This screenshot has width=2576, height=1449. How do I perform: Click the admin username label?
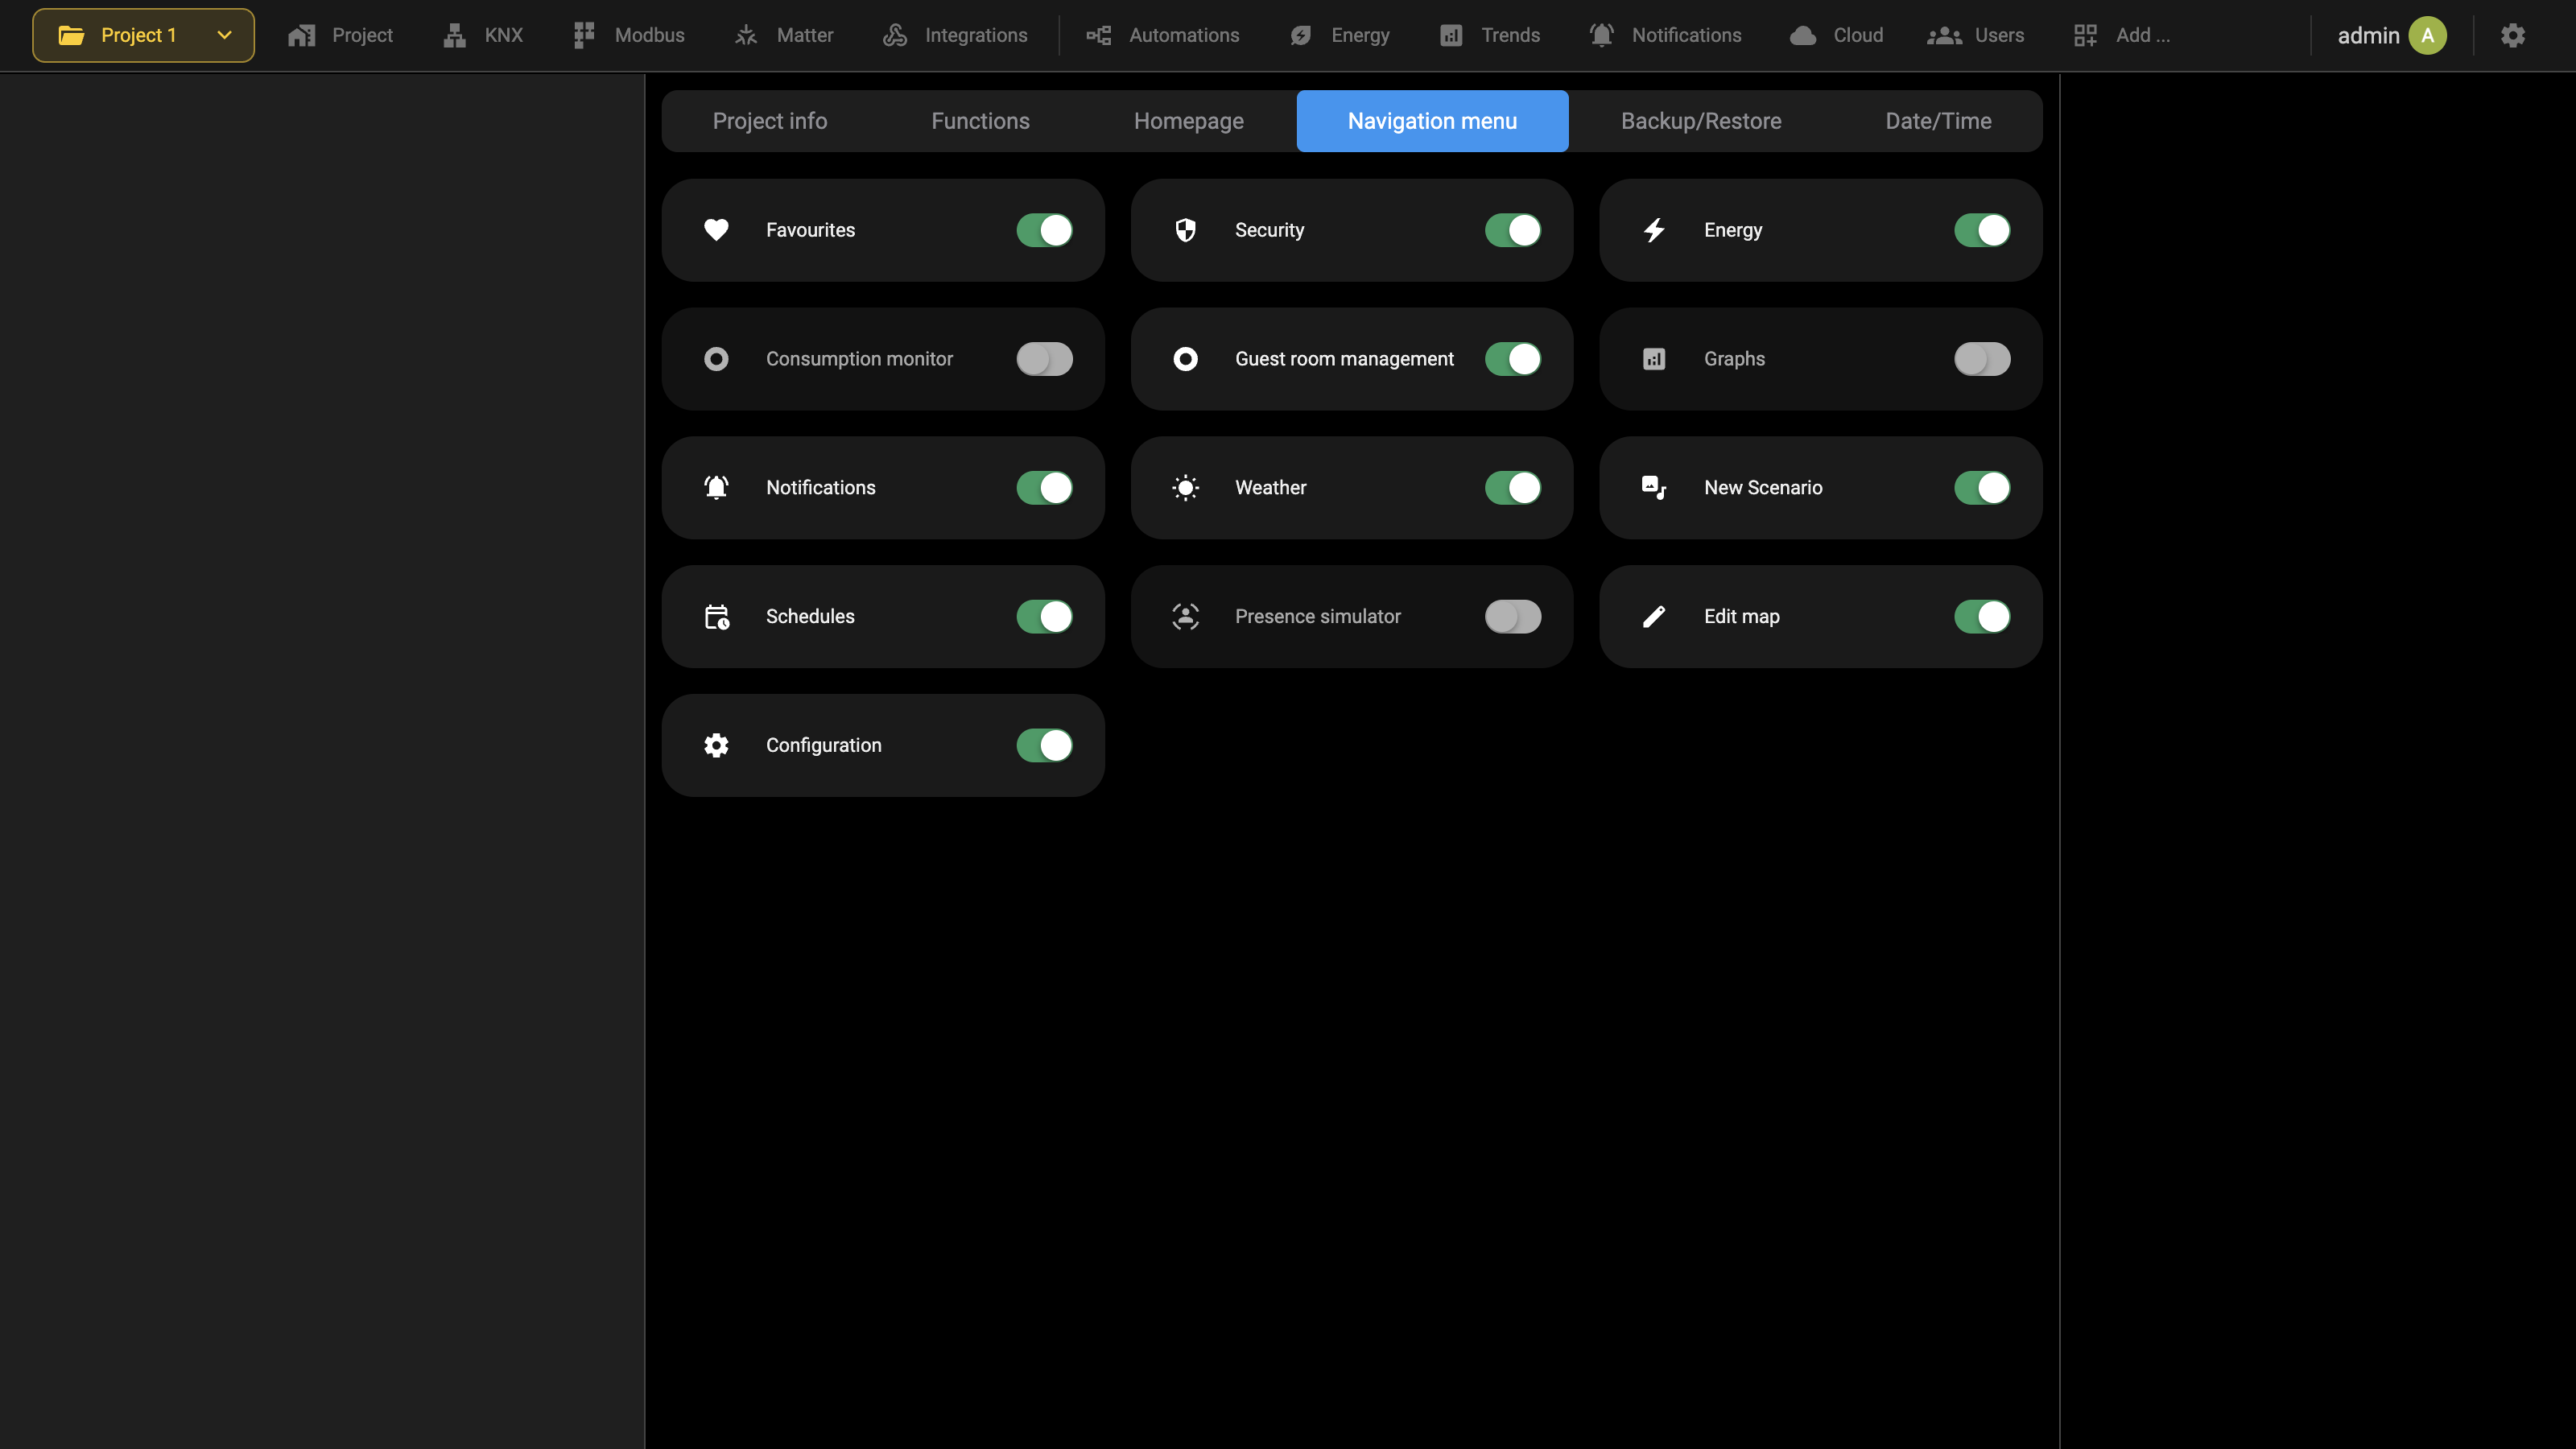(x=2368, y=36)
